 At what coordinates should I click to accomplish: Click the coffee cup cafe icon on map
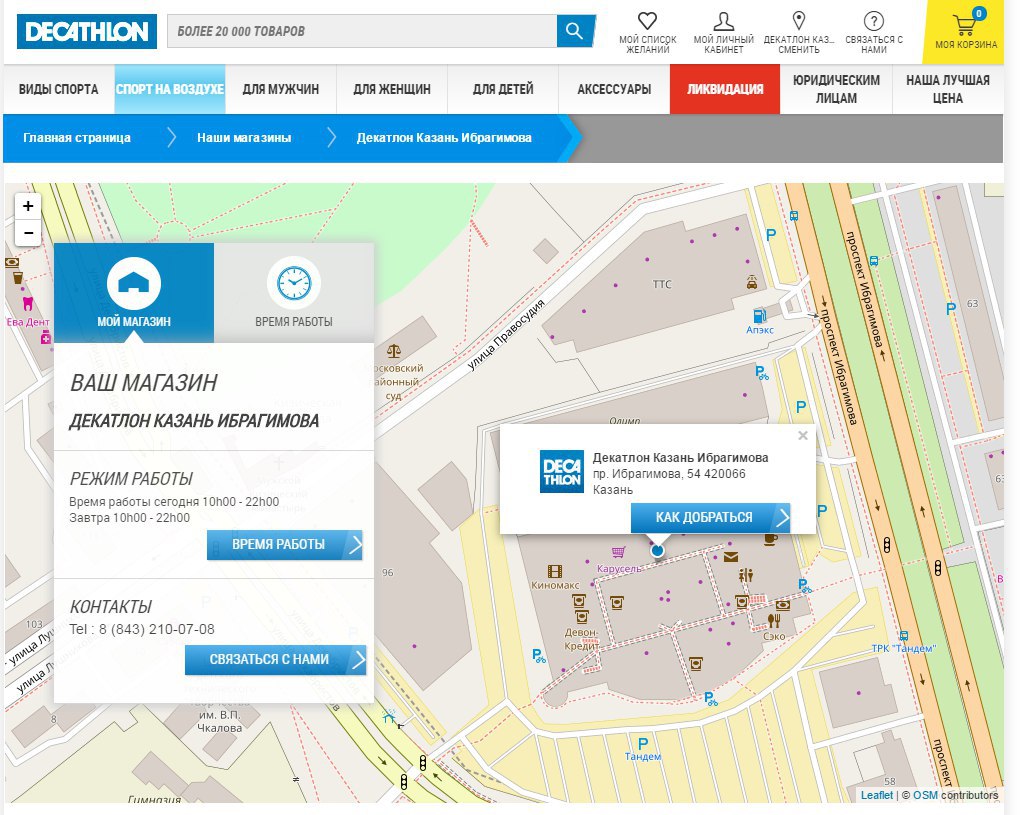point(771,539)
